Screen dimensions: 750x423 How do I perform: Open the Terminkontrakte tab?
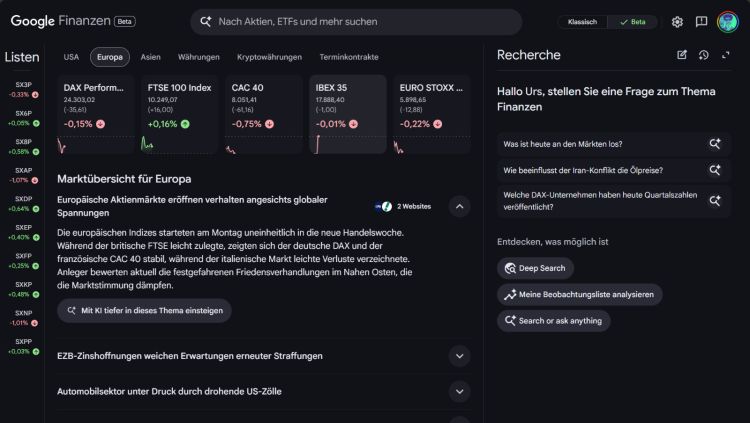pyautogui.click(x=349, y=57)
